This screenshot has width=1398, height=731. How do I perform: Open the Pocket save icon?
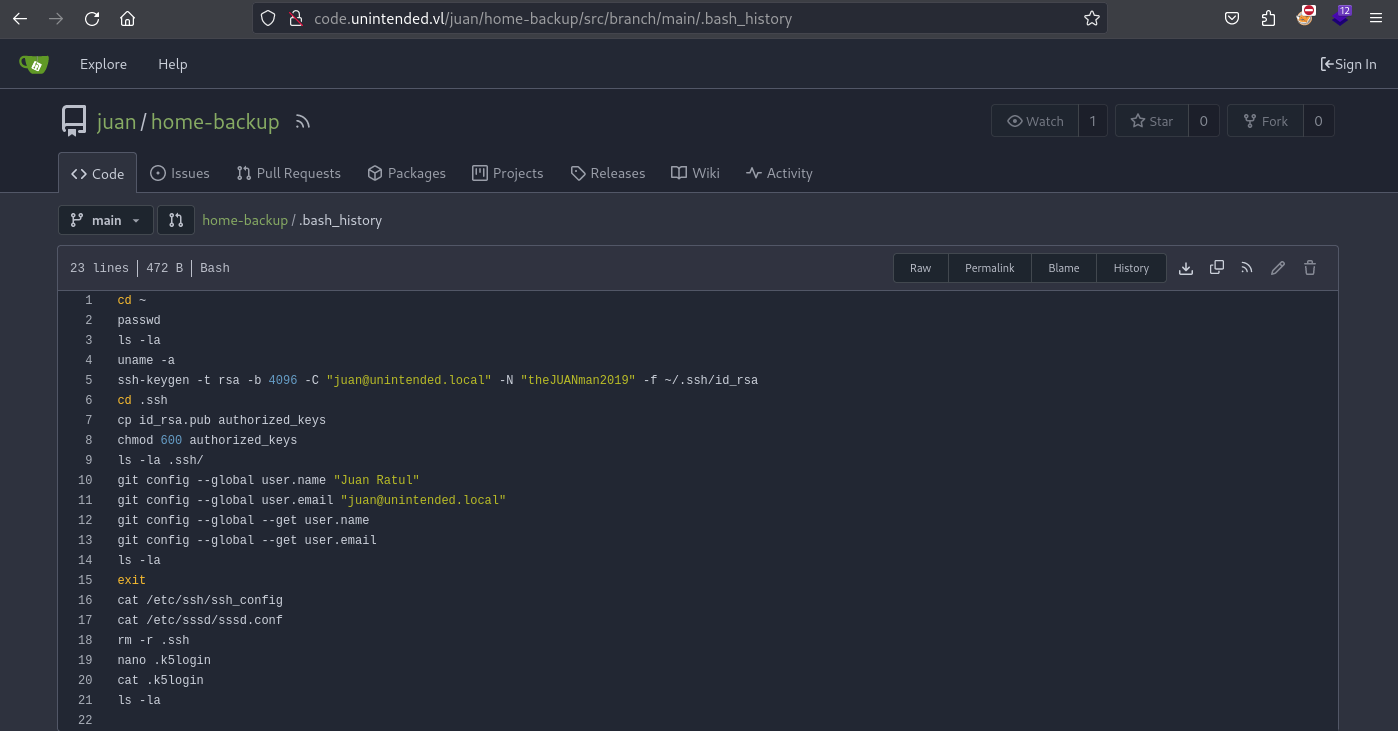[1233, 18]
